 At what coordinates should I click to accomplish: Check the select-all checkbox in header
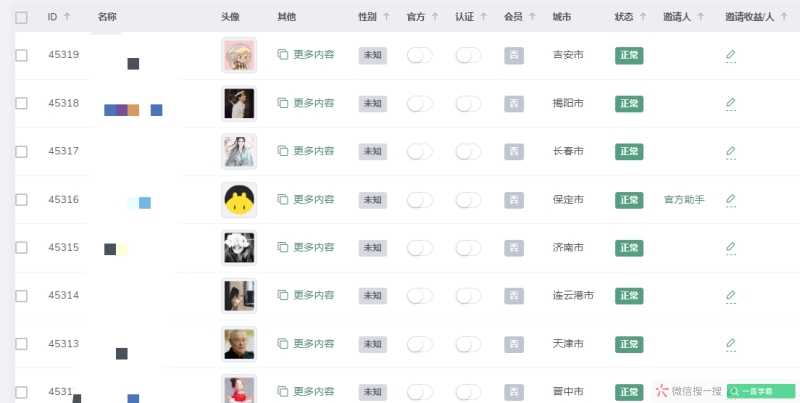coord(21,17)
